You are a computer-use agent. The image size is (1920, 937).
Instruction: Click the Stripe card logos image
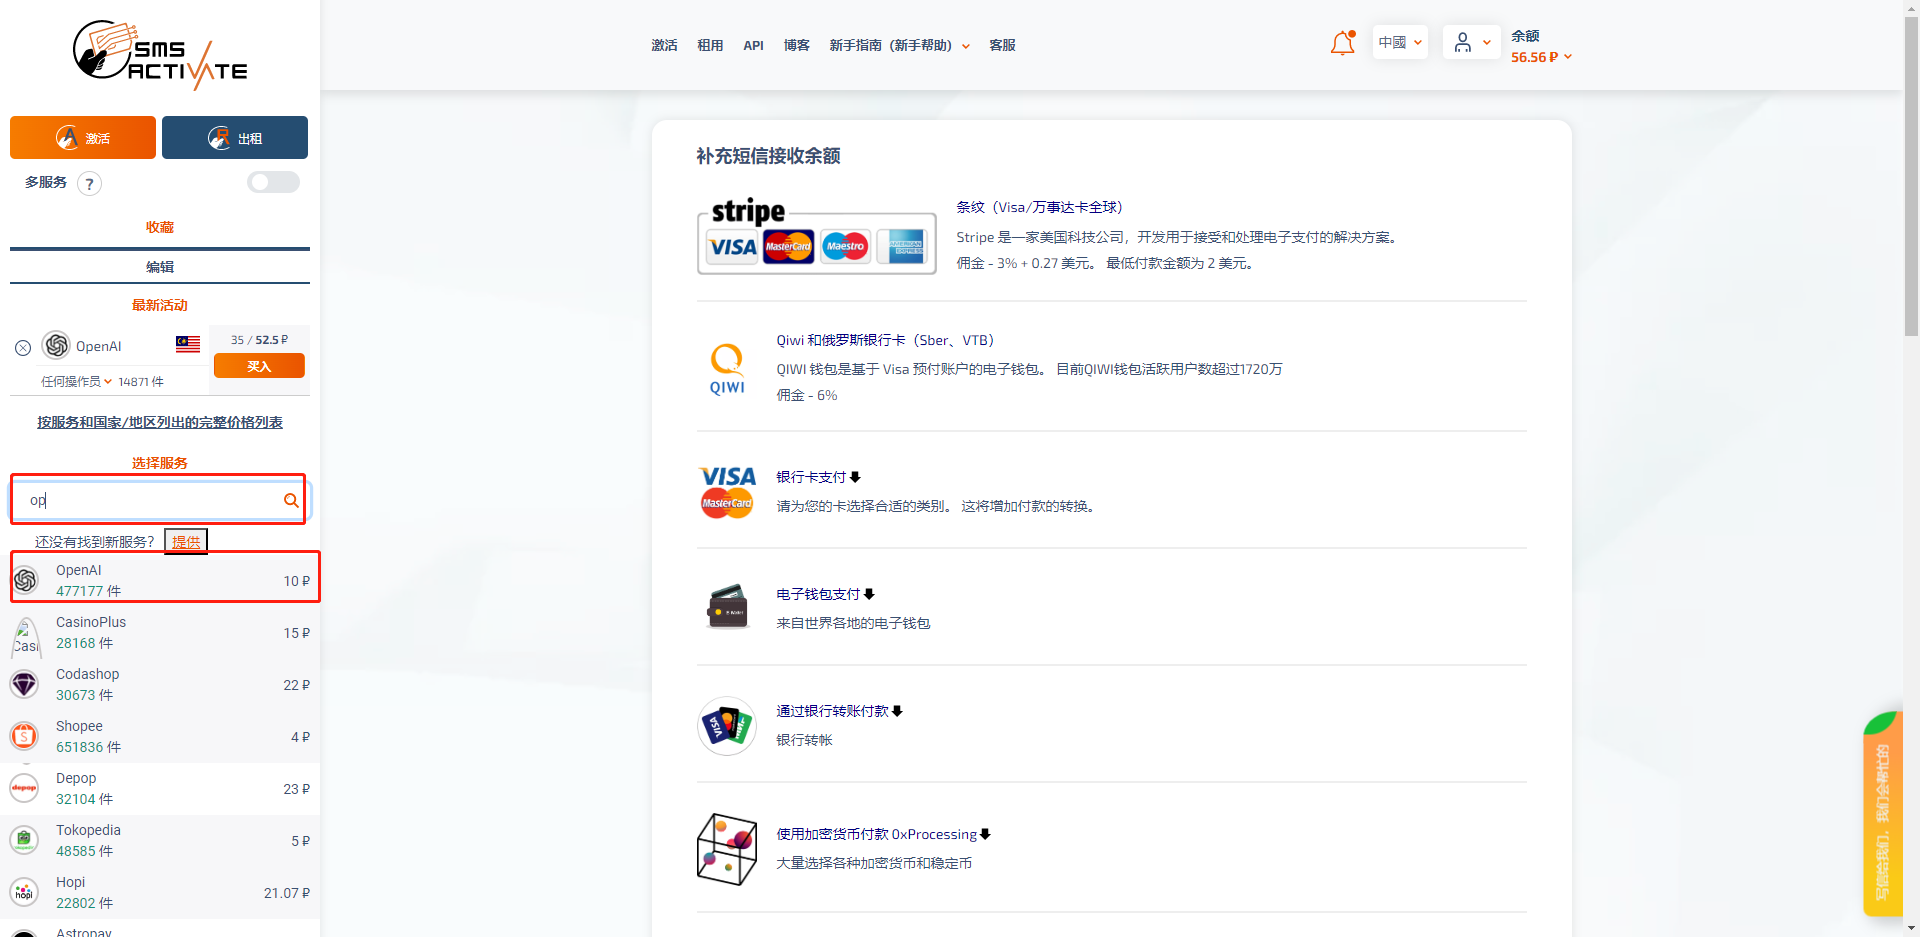point(816,236)
